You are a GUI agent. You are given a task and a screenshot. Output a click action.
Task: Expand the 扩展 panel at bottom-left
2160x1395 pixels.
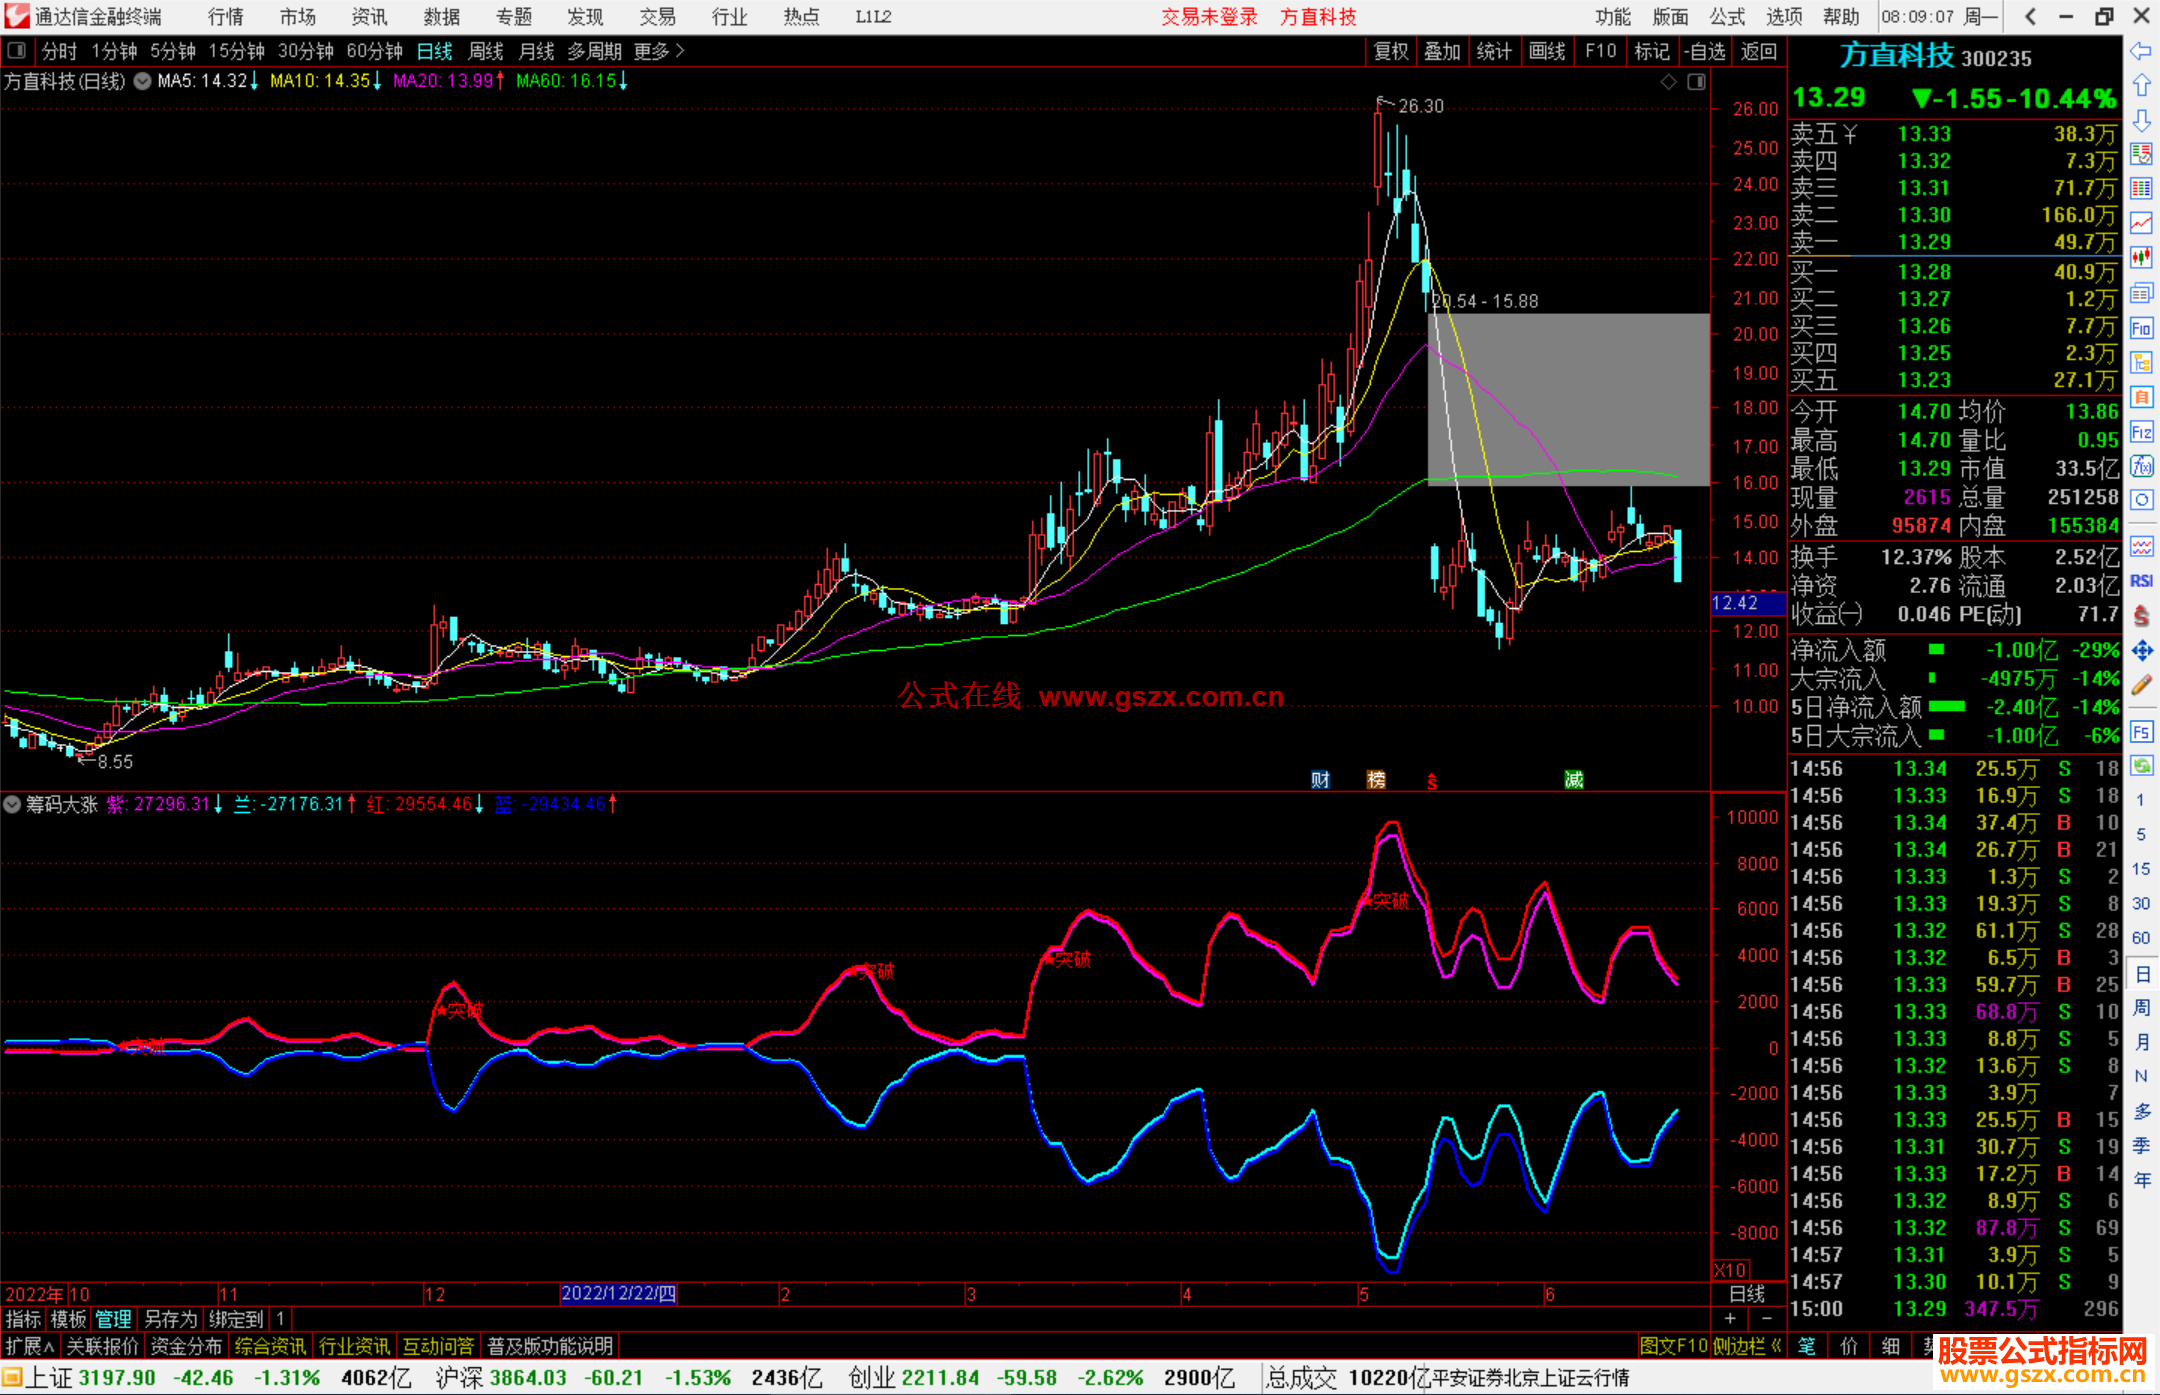pos(29,1346)
